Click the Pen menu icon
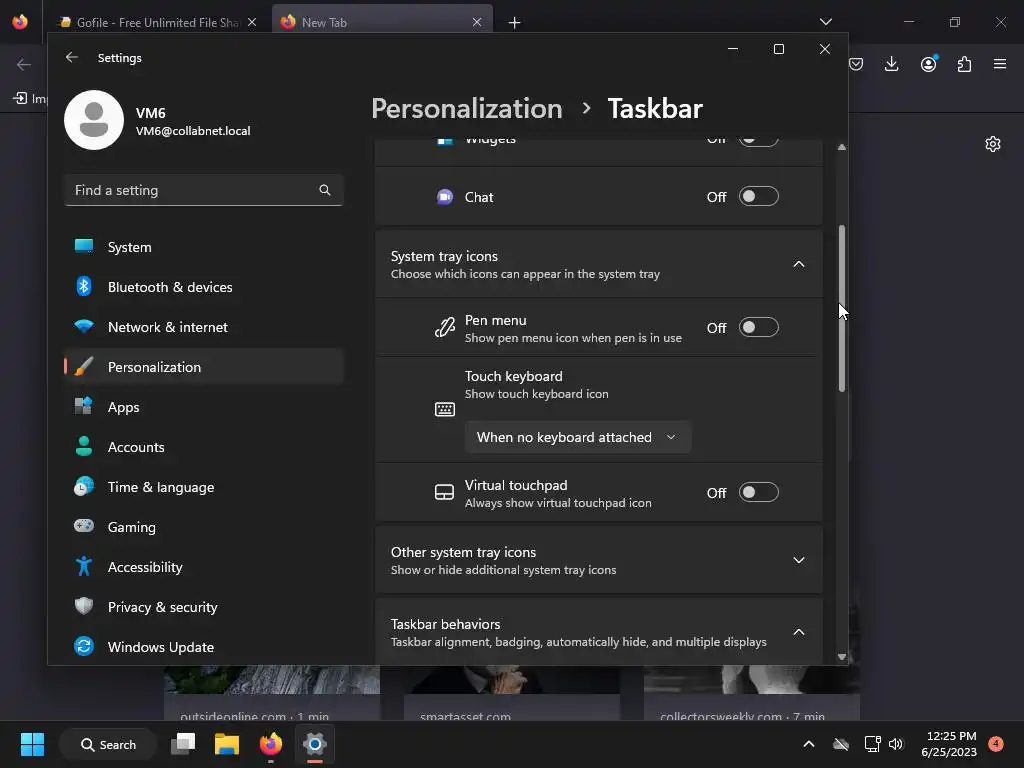The image size is (1024, 768). (x=445, y=327)
